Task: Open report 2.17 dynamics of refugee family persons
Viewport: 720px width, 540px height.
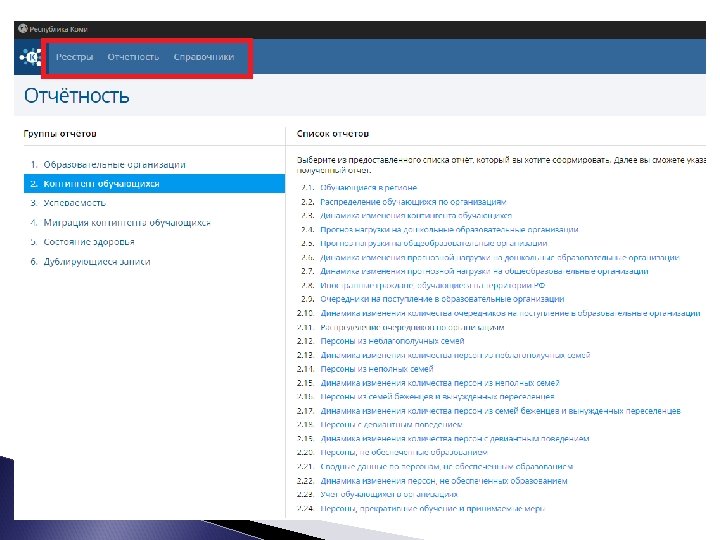Action: coord(501,411)
